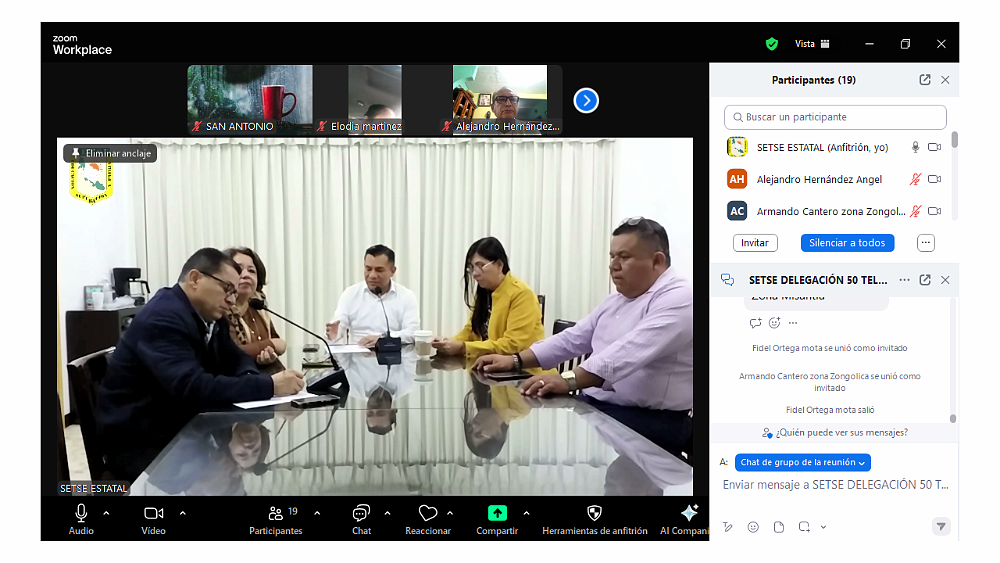
Task: Expand the Audio options chevron
Action: [106, 513]
